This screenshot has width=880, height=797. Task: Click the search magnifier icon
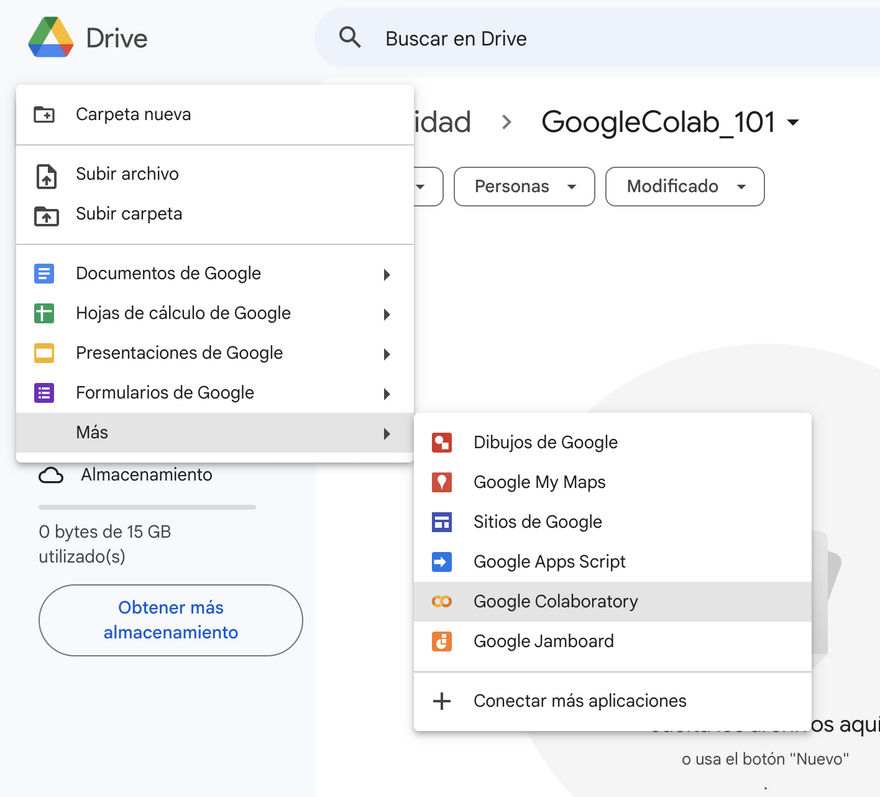click(x=350, y=38)
